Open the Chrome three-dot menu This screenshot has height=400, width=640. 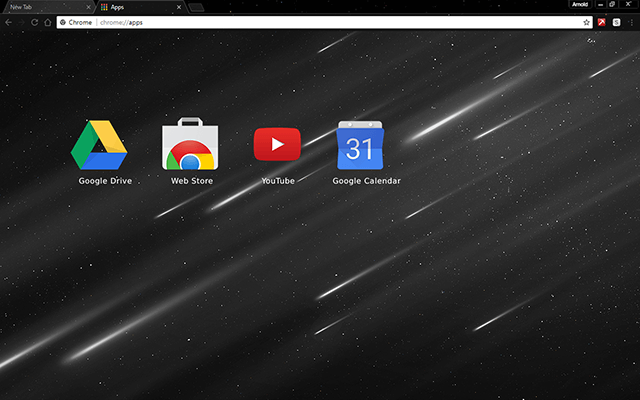point(631,22)
